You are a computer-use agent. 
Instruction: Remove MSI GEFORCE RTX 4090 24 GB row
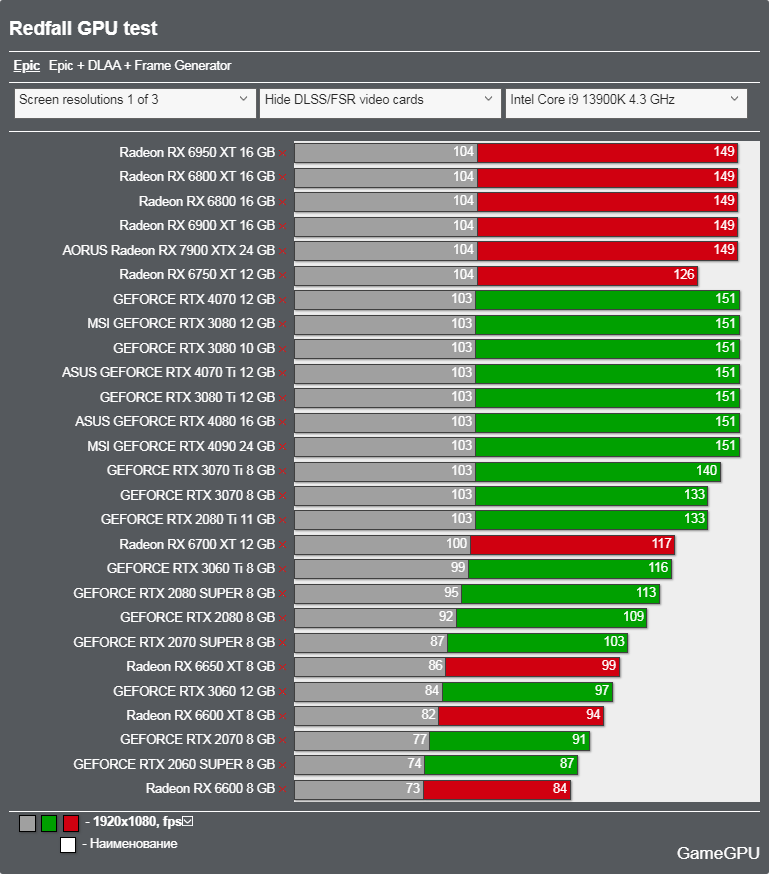point(283,446)
